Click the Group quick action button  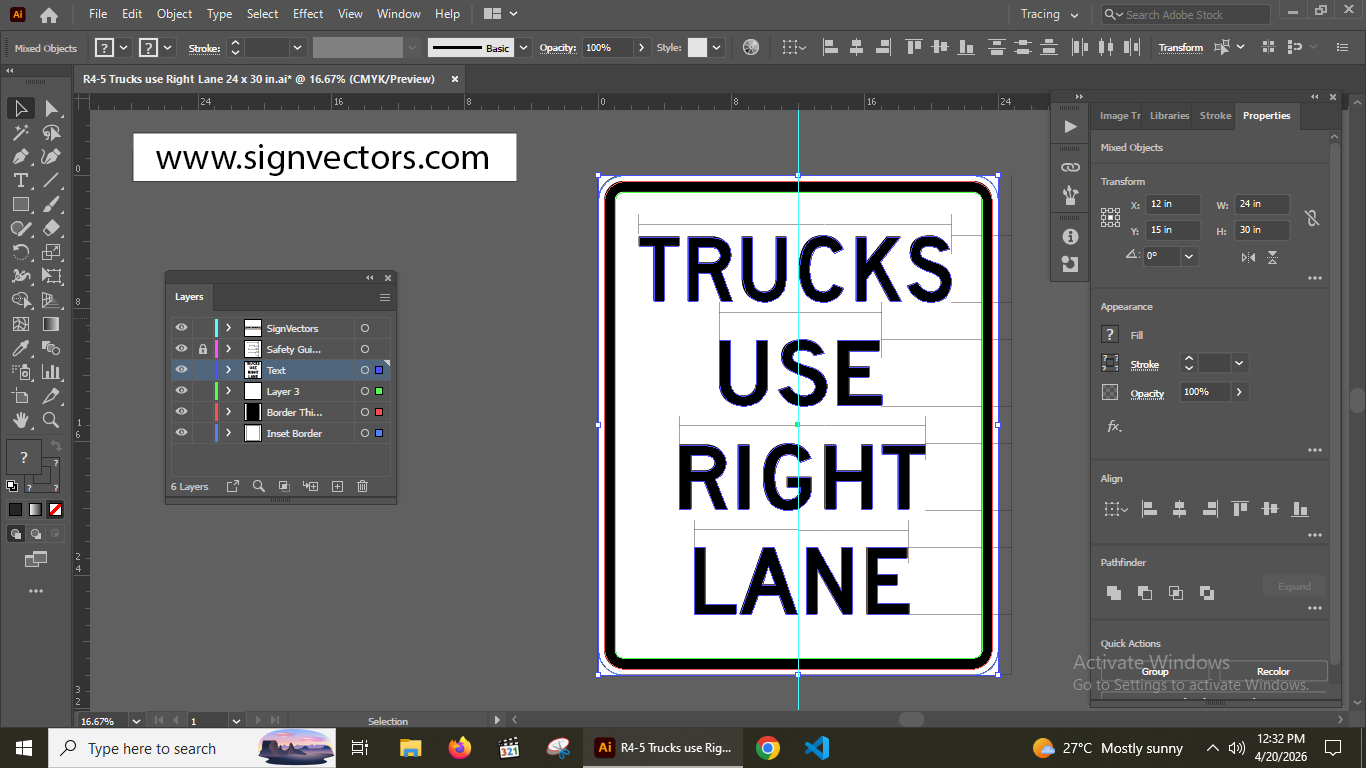1154,671
